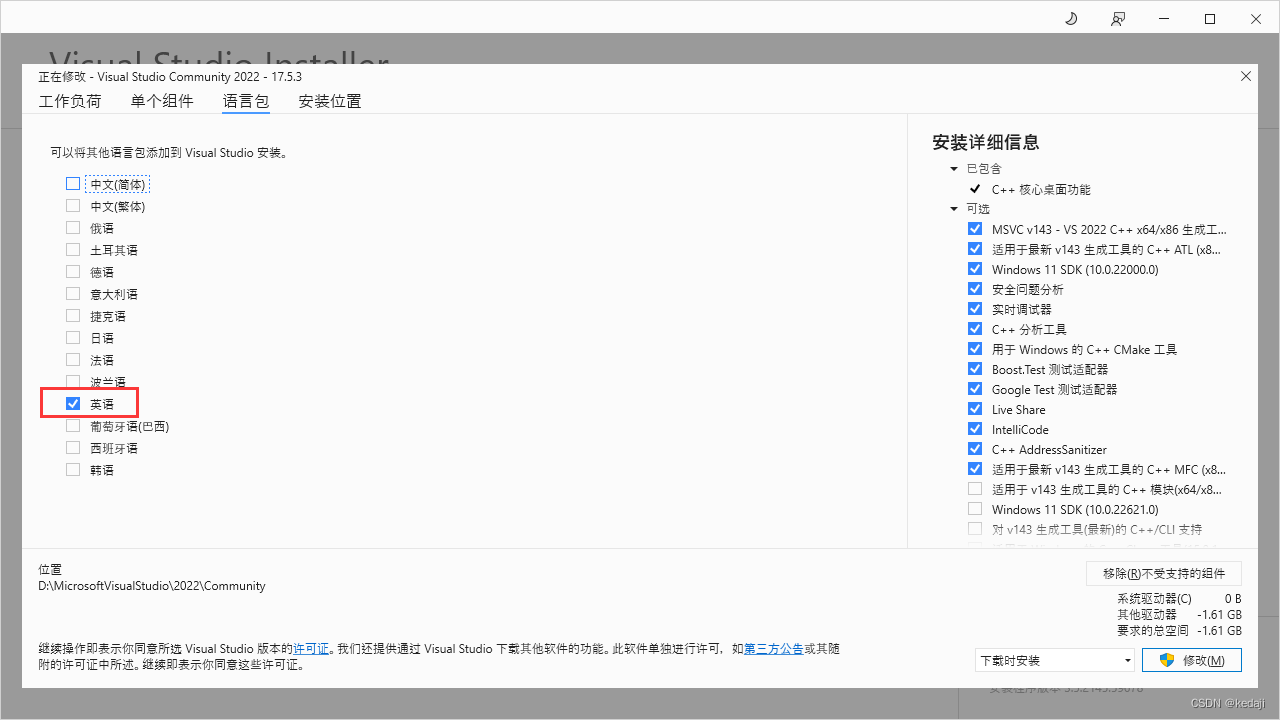Click the 安装详细信息 heading
Screen dimensions: 1280x720
point(985,142)
